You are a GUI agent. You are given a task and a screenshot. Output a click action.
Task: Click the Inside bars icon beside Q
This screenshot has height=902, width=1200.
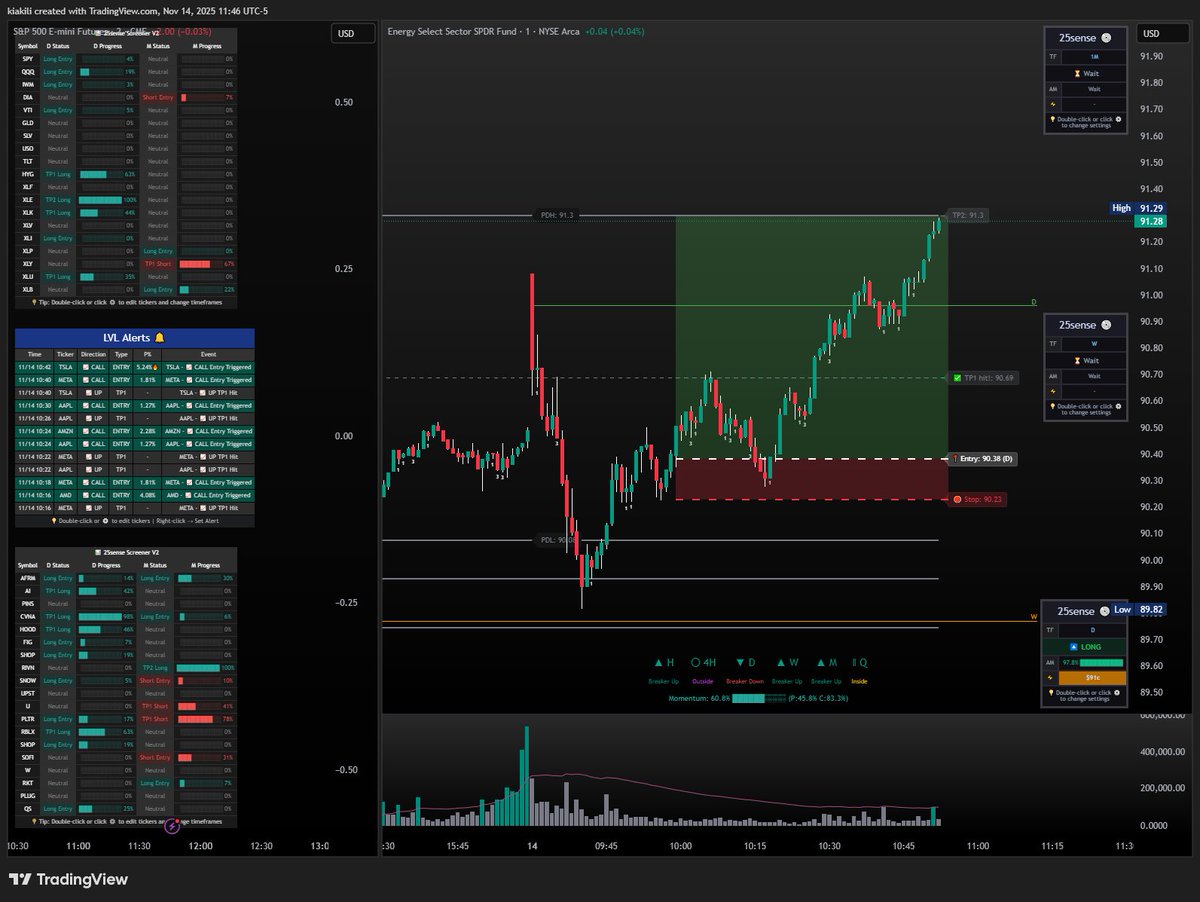(x=852, y=661)
